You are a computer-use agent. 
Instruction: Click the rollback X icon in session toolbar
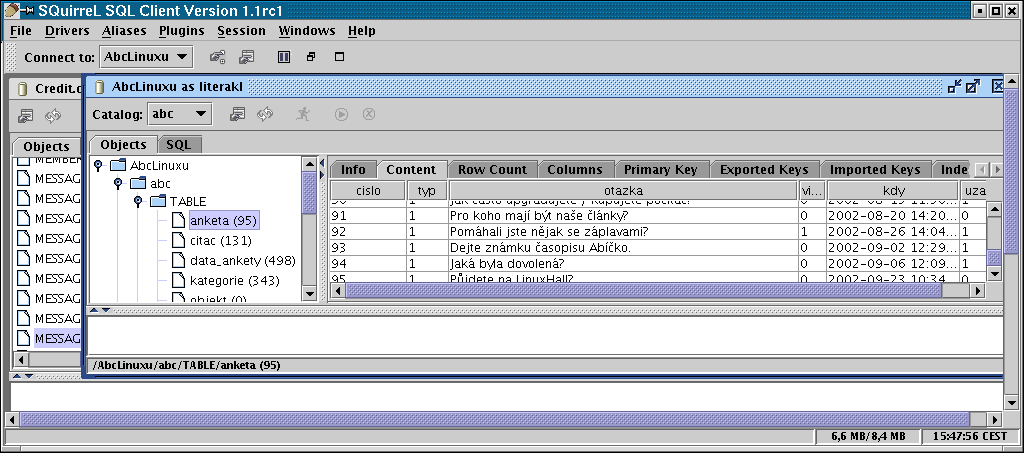pos(369,114)
